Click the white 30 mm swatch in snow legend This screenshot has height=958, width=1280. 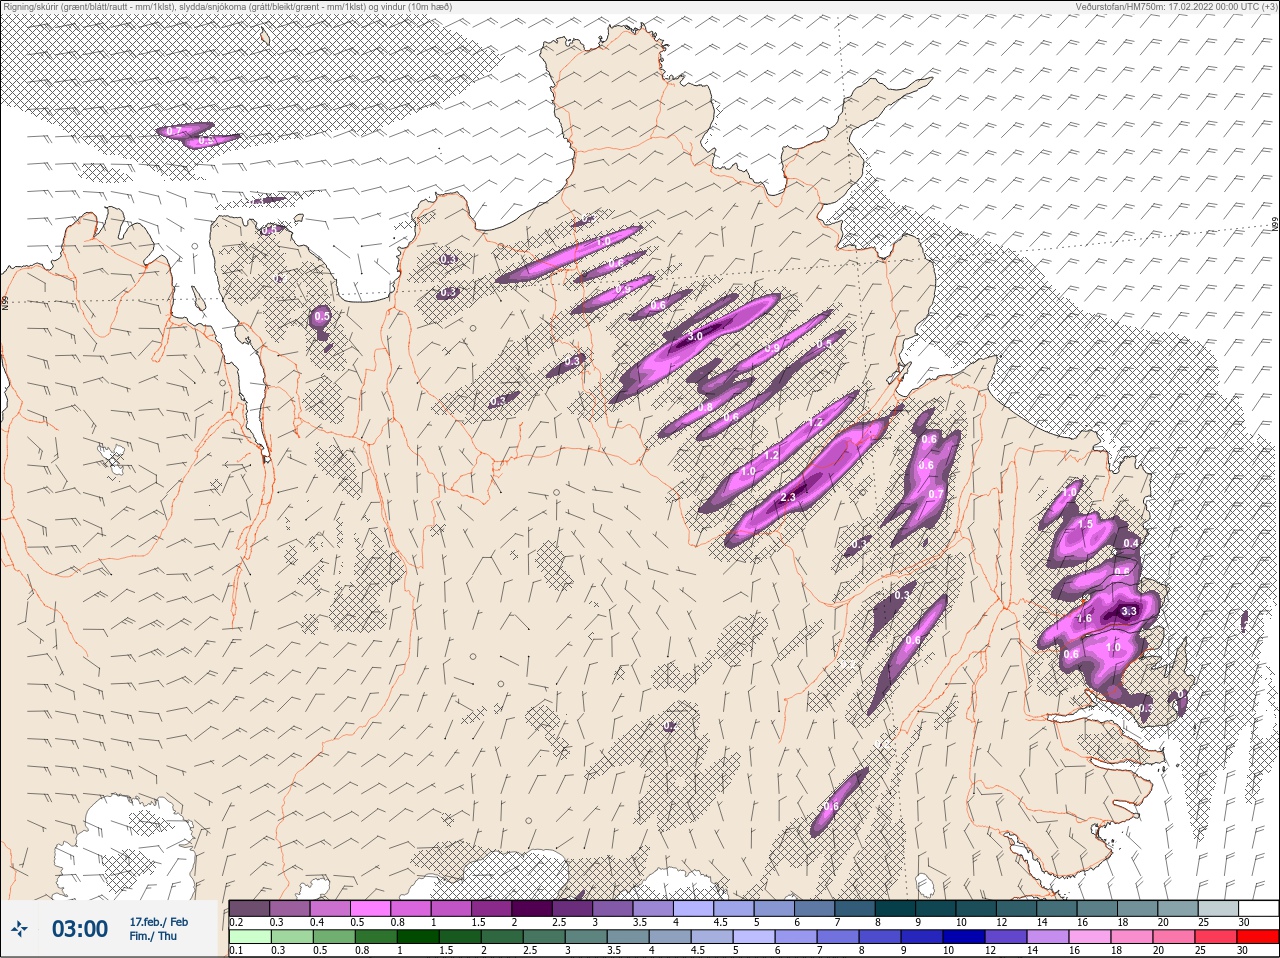click(1258, 908)
